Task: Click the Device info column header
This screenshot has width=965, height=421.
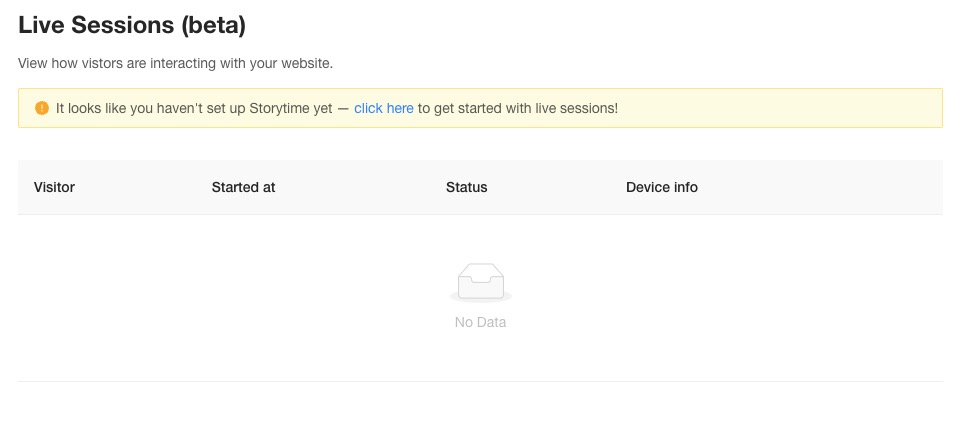Action: (x=661, y=187)
